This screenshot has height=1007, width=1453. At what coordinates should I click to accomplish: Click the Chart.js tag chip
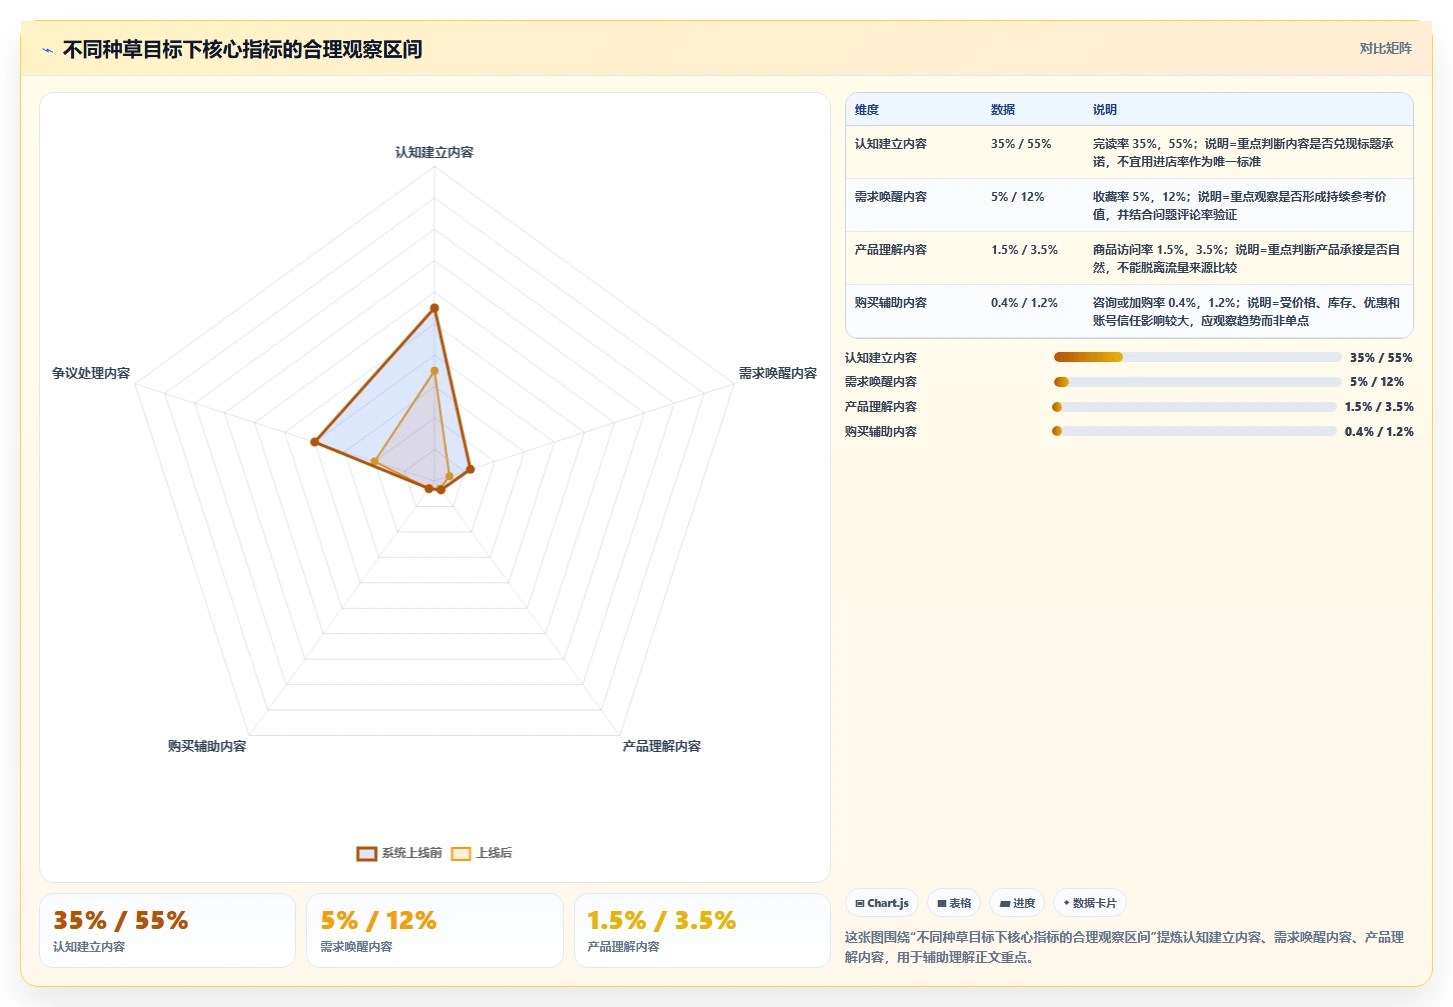coord(882,903)
